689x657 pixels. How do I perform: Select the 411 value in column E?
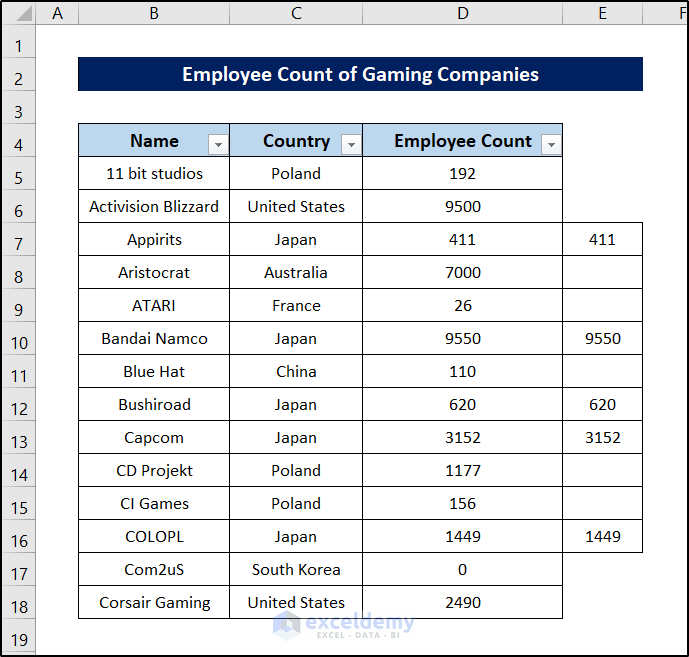(602, 239)
